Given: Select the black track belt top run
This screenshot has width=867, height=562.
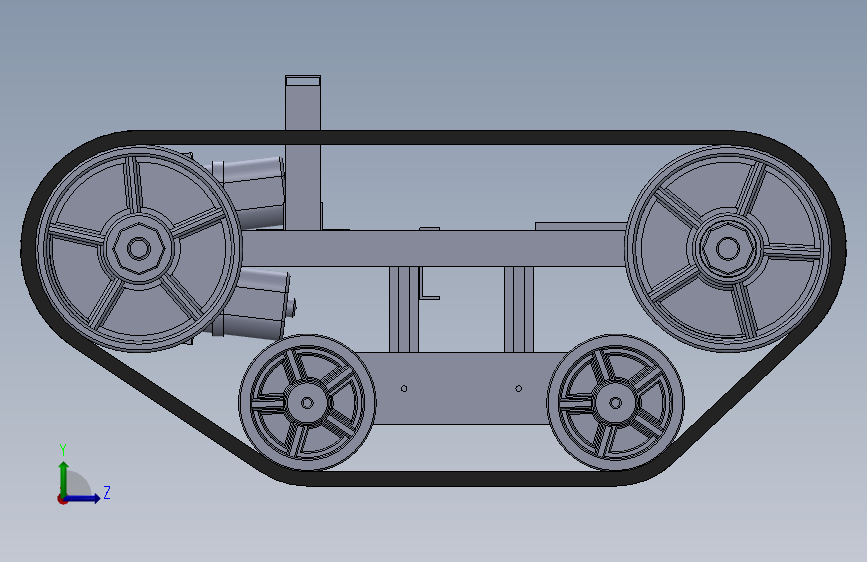Looking at the screenshot, I should click(434, 138).
